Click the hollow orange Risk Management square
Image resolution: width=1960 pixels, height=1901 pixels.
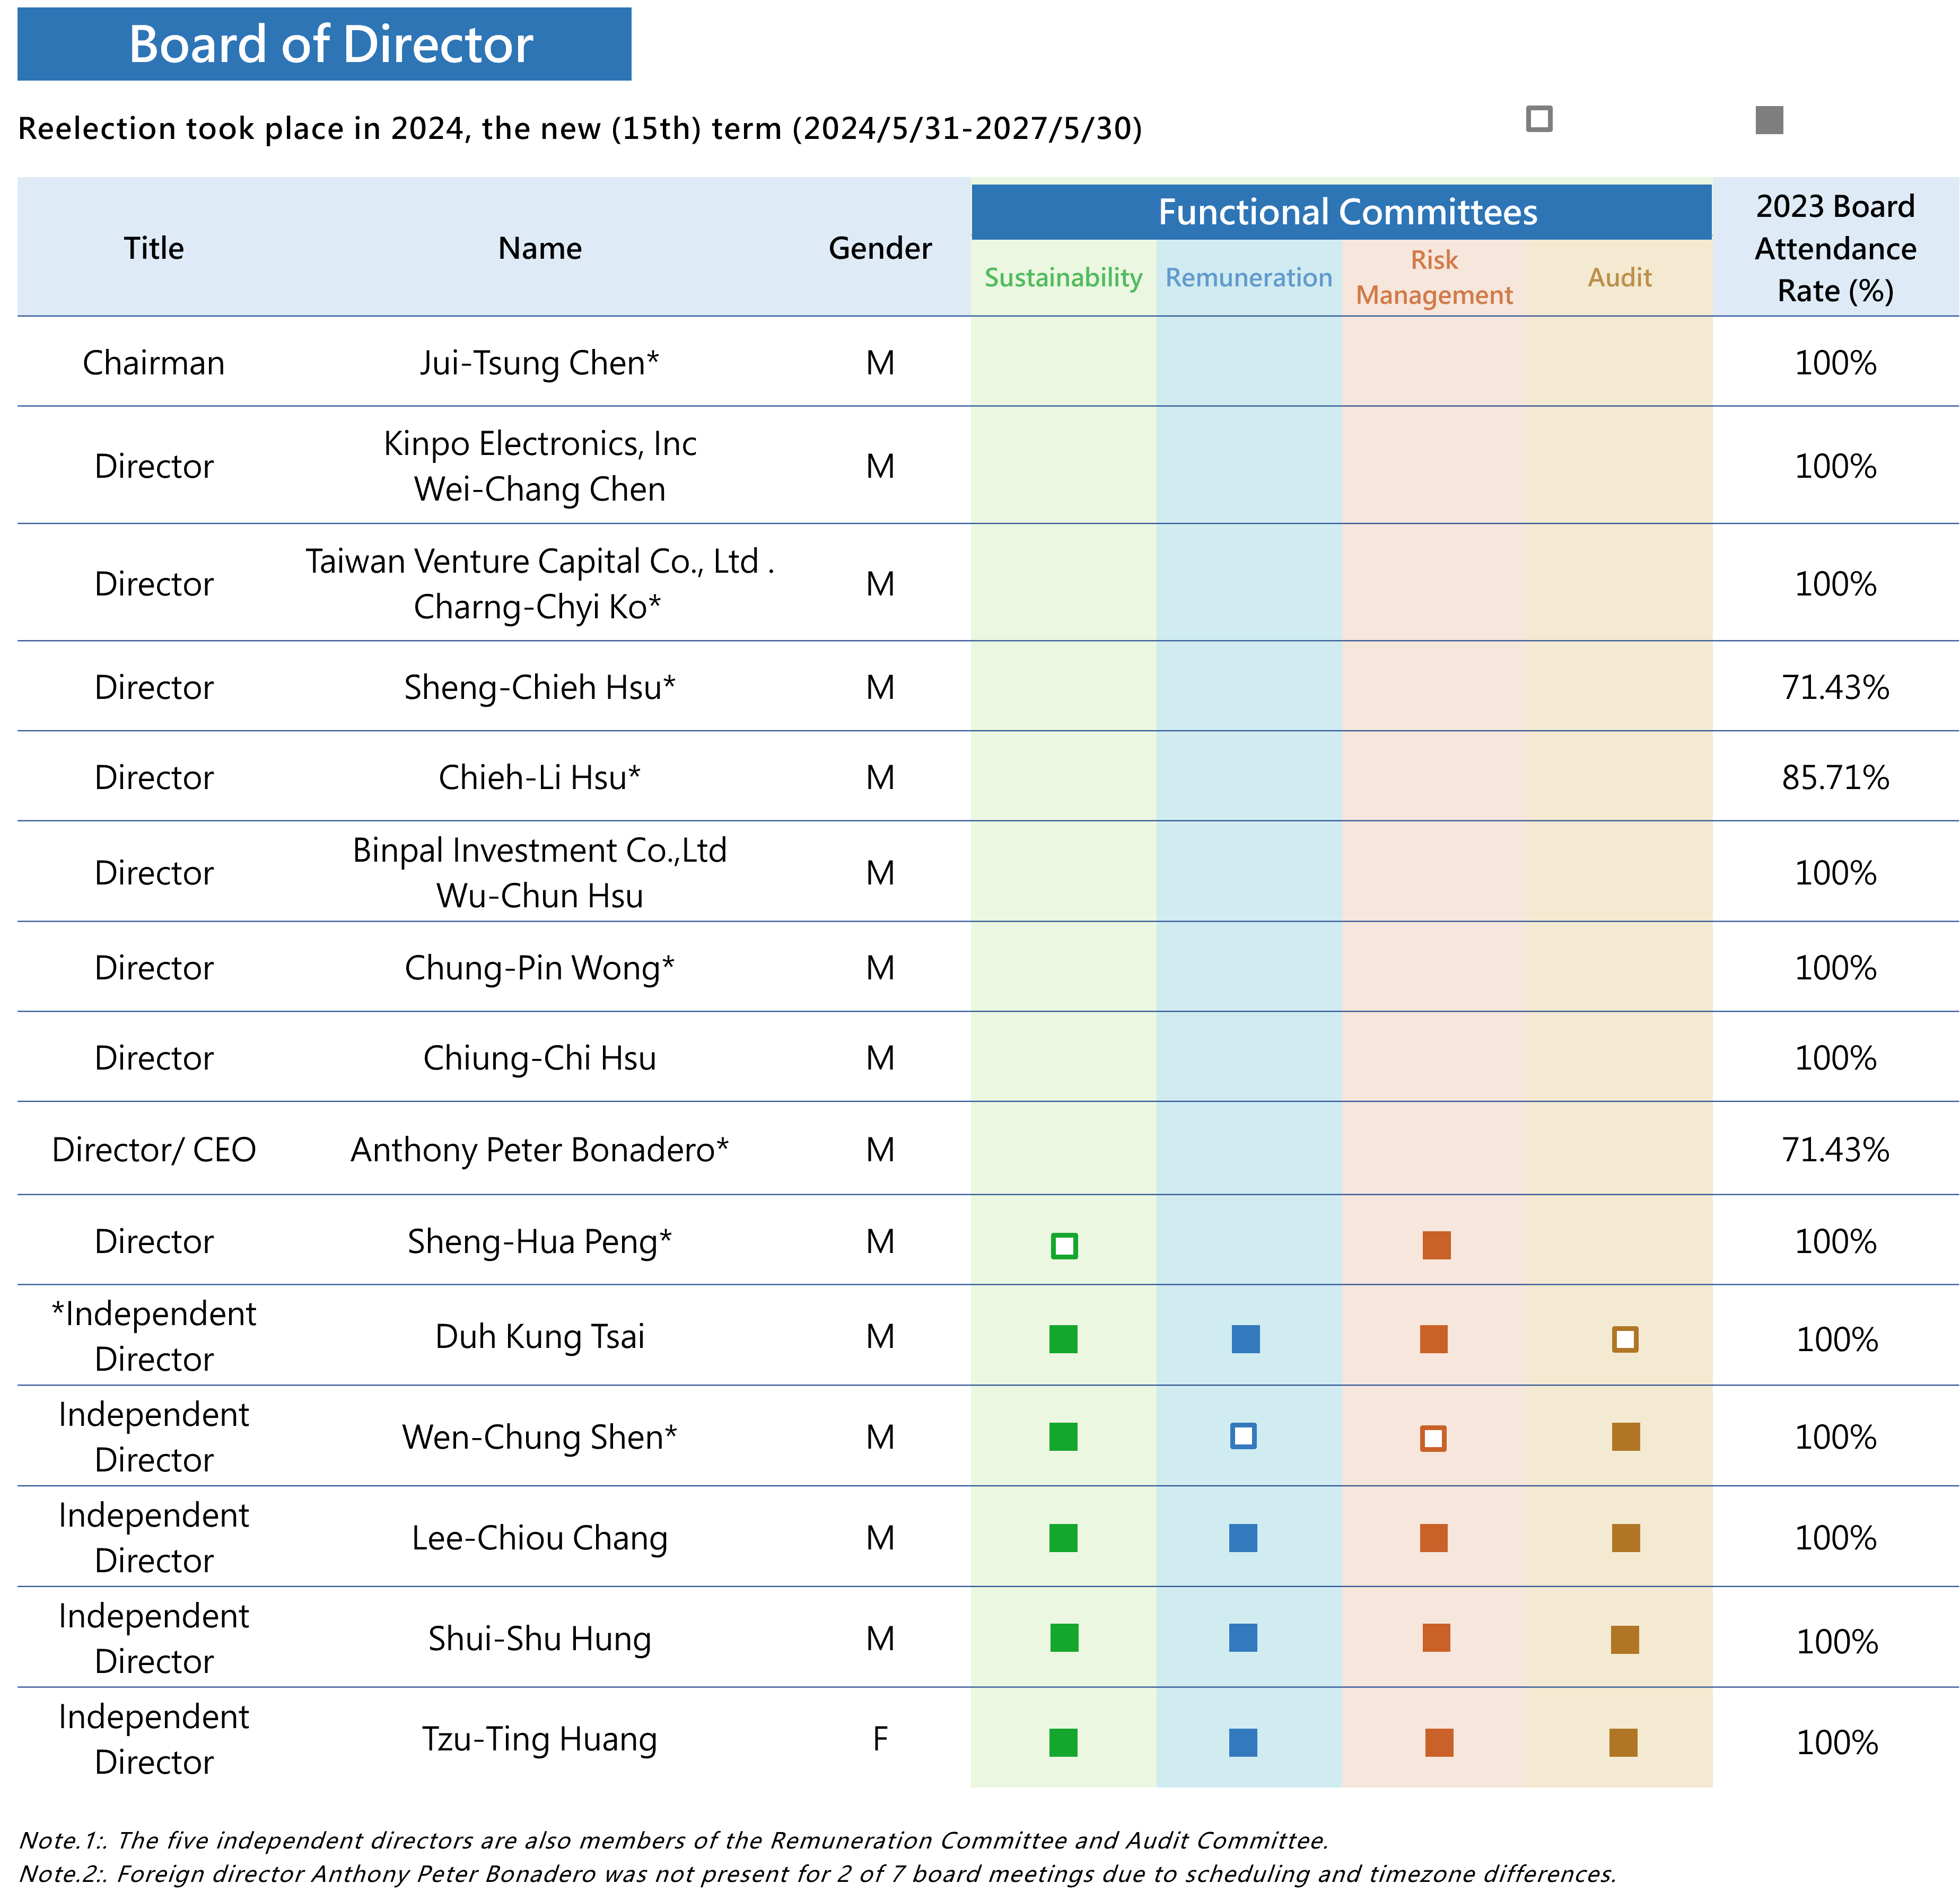pos(1433,1439)
